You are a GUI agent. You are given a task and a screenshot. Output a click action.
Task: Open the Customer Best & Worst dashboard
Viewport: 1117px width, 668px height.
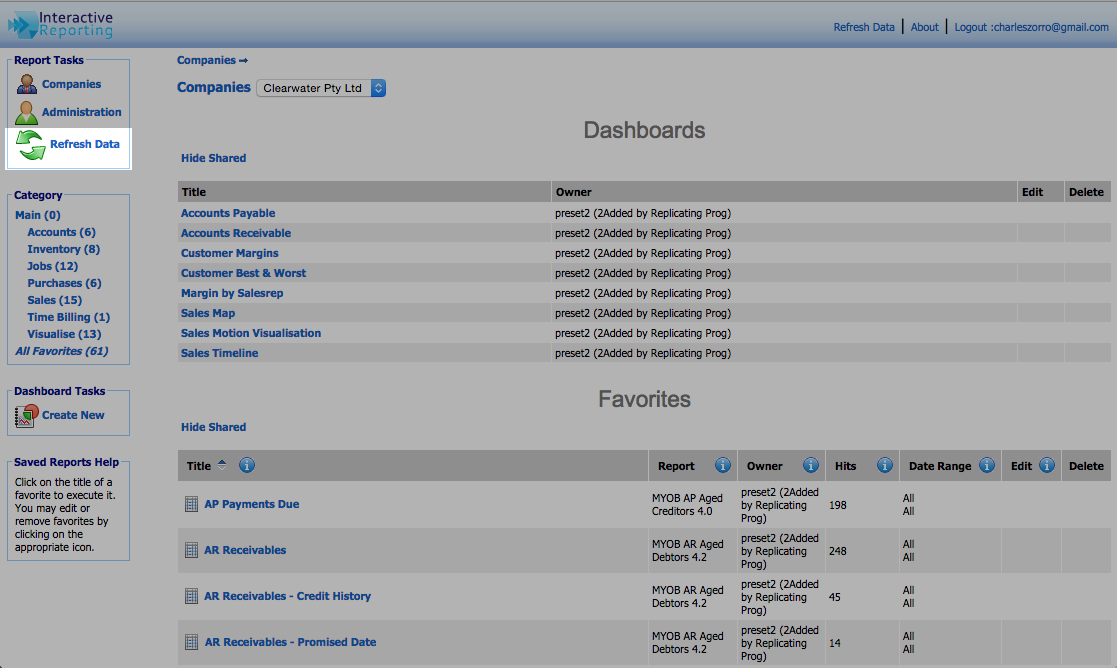pyautogui.click(x=244, y=273)
